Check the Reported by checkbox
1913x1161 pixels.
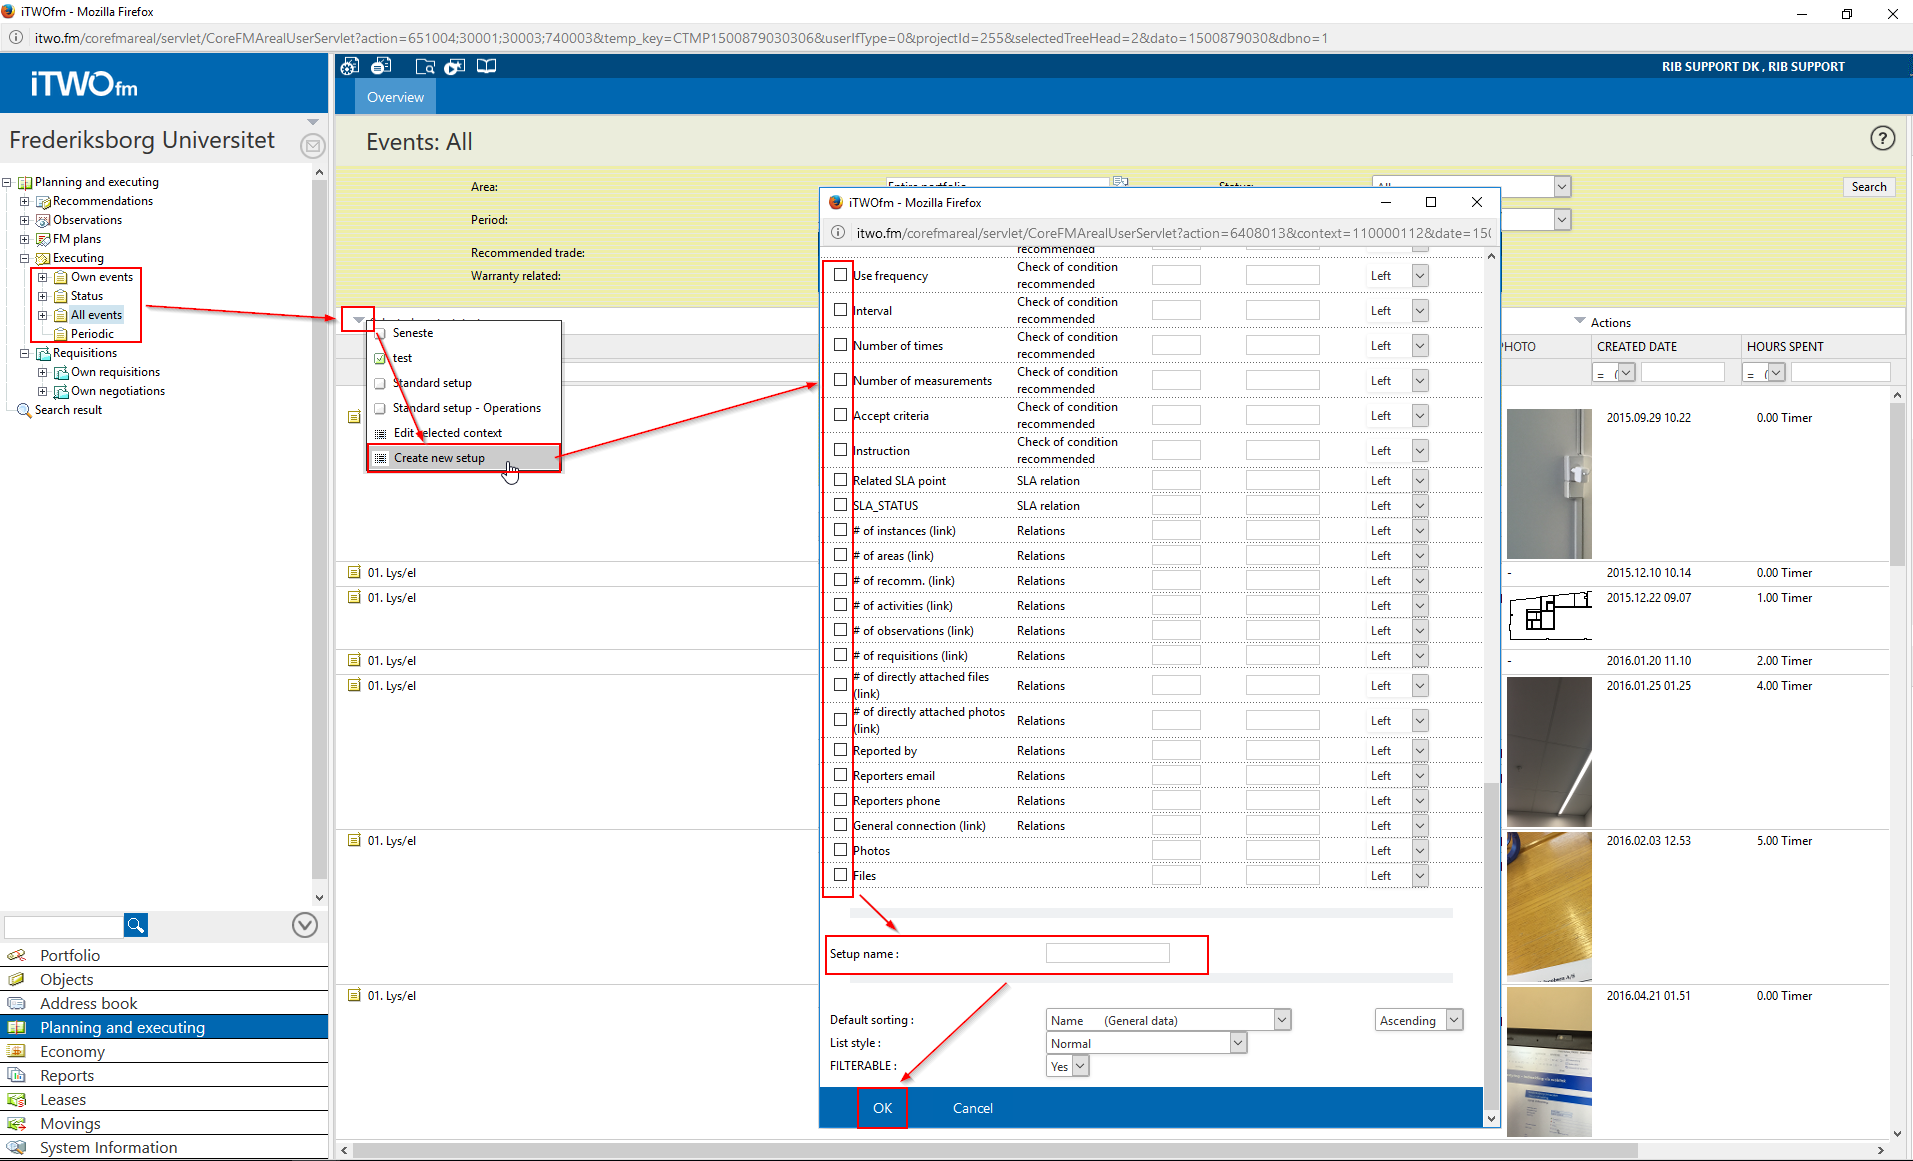click(840, 750)
